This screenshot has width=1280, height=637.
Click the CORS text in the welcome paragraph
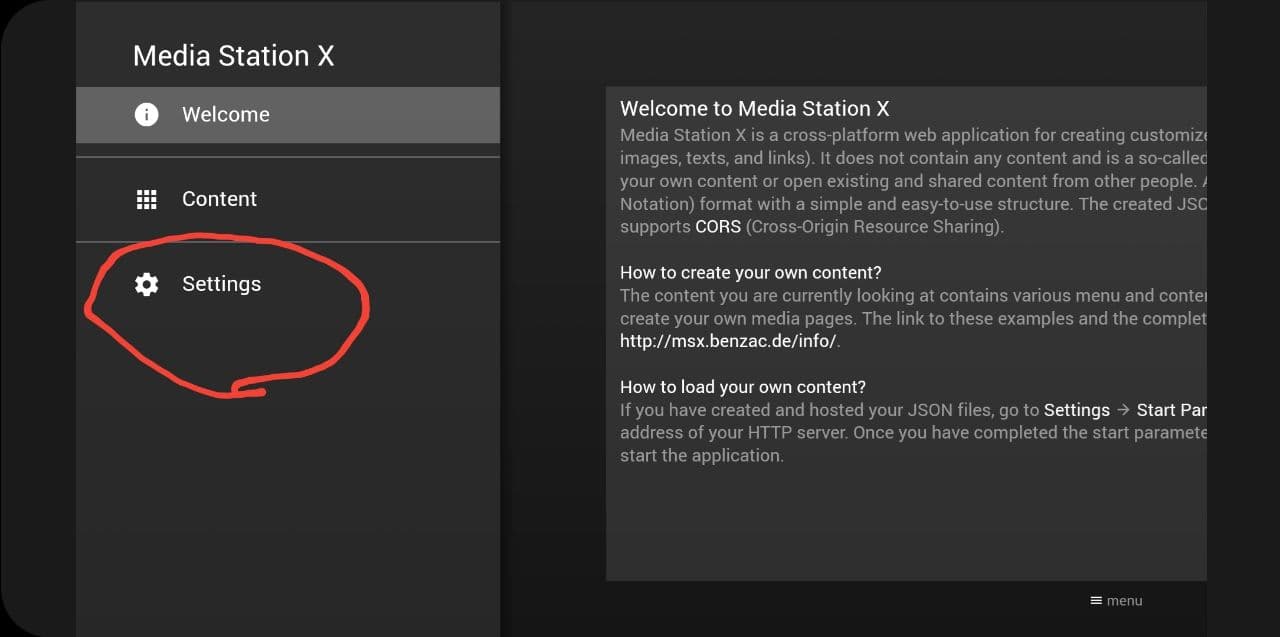click(716, 227)
